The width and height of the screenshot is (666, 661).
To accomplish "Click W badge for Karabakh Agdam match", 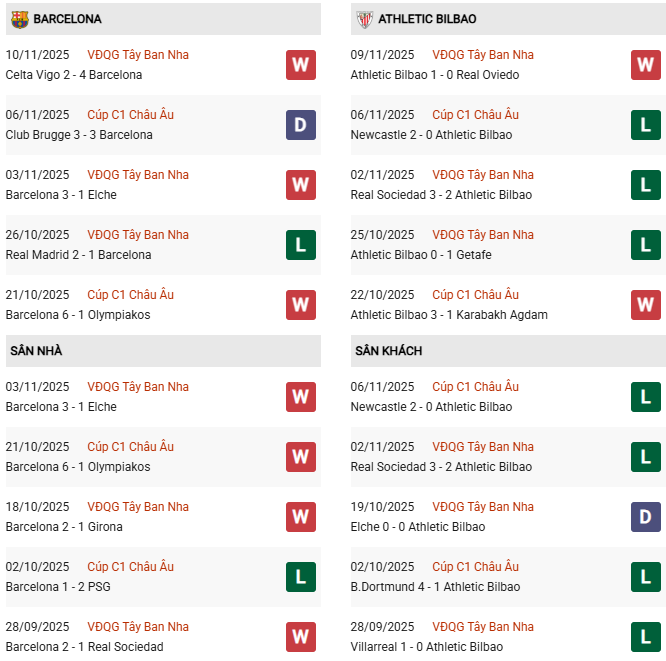I will 645,305.
